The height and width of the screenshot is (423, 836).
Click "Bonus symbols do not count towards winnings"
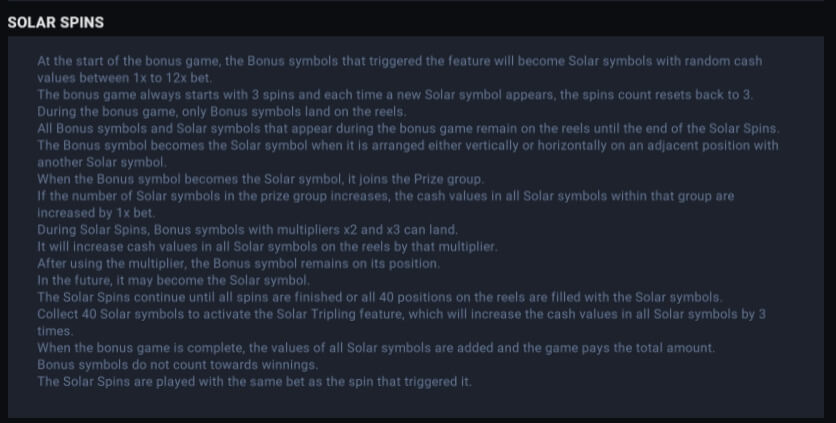pos(178,365)
